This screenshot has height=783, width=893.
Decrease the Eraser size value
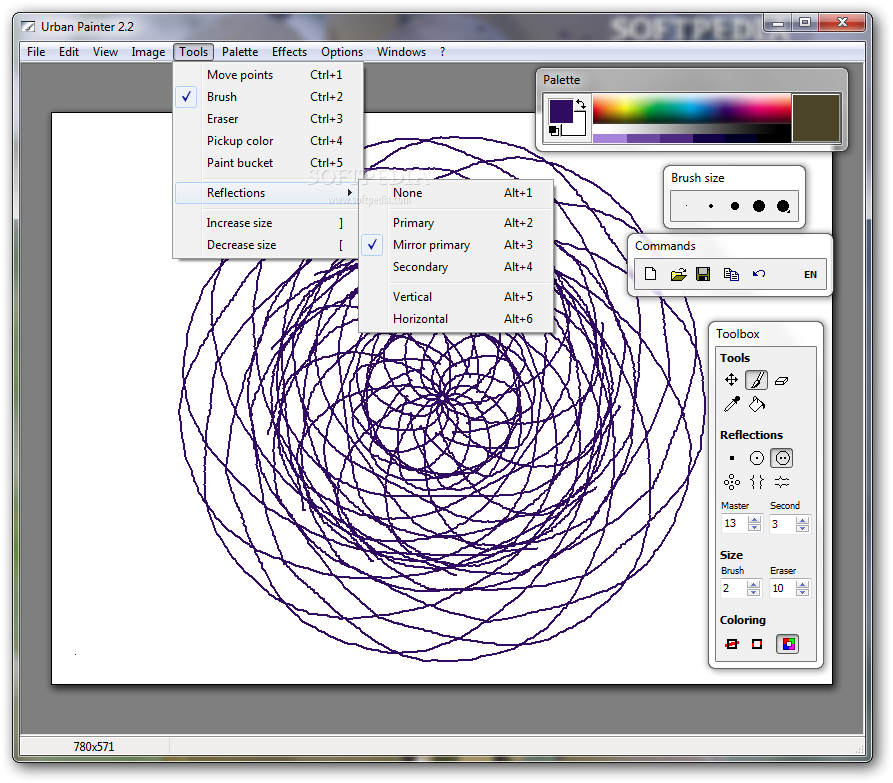pyautogui.click(x=803, y=592)
